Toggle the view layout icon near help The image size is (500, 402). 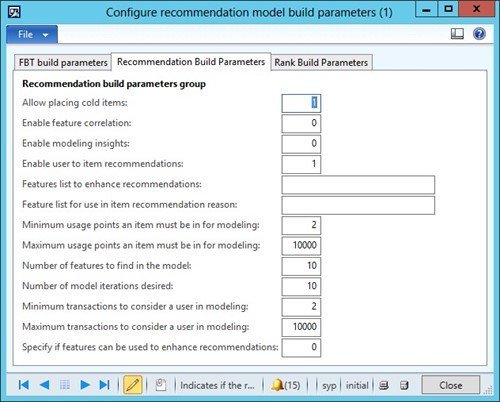tap(457, 34)
